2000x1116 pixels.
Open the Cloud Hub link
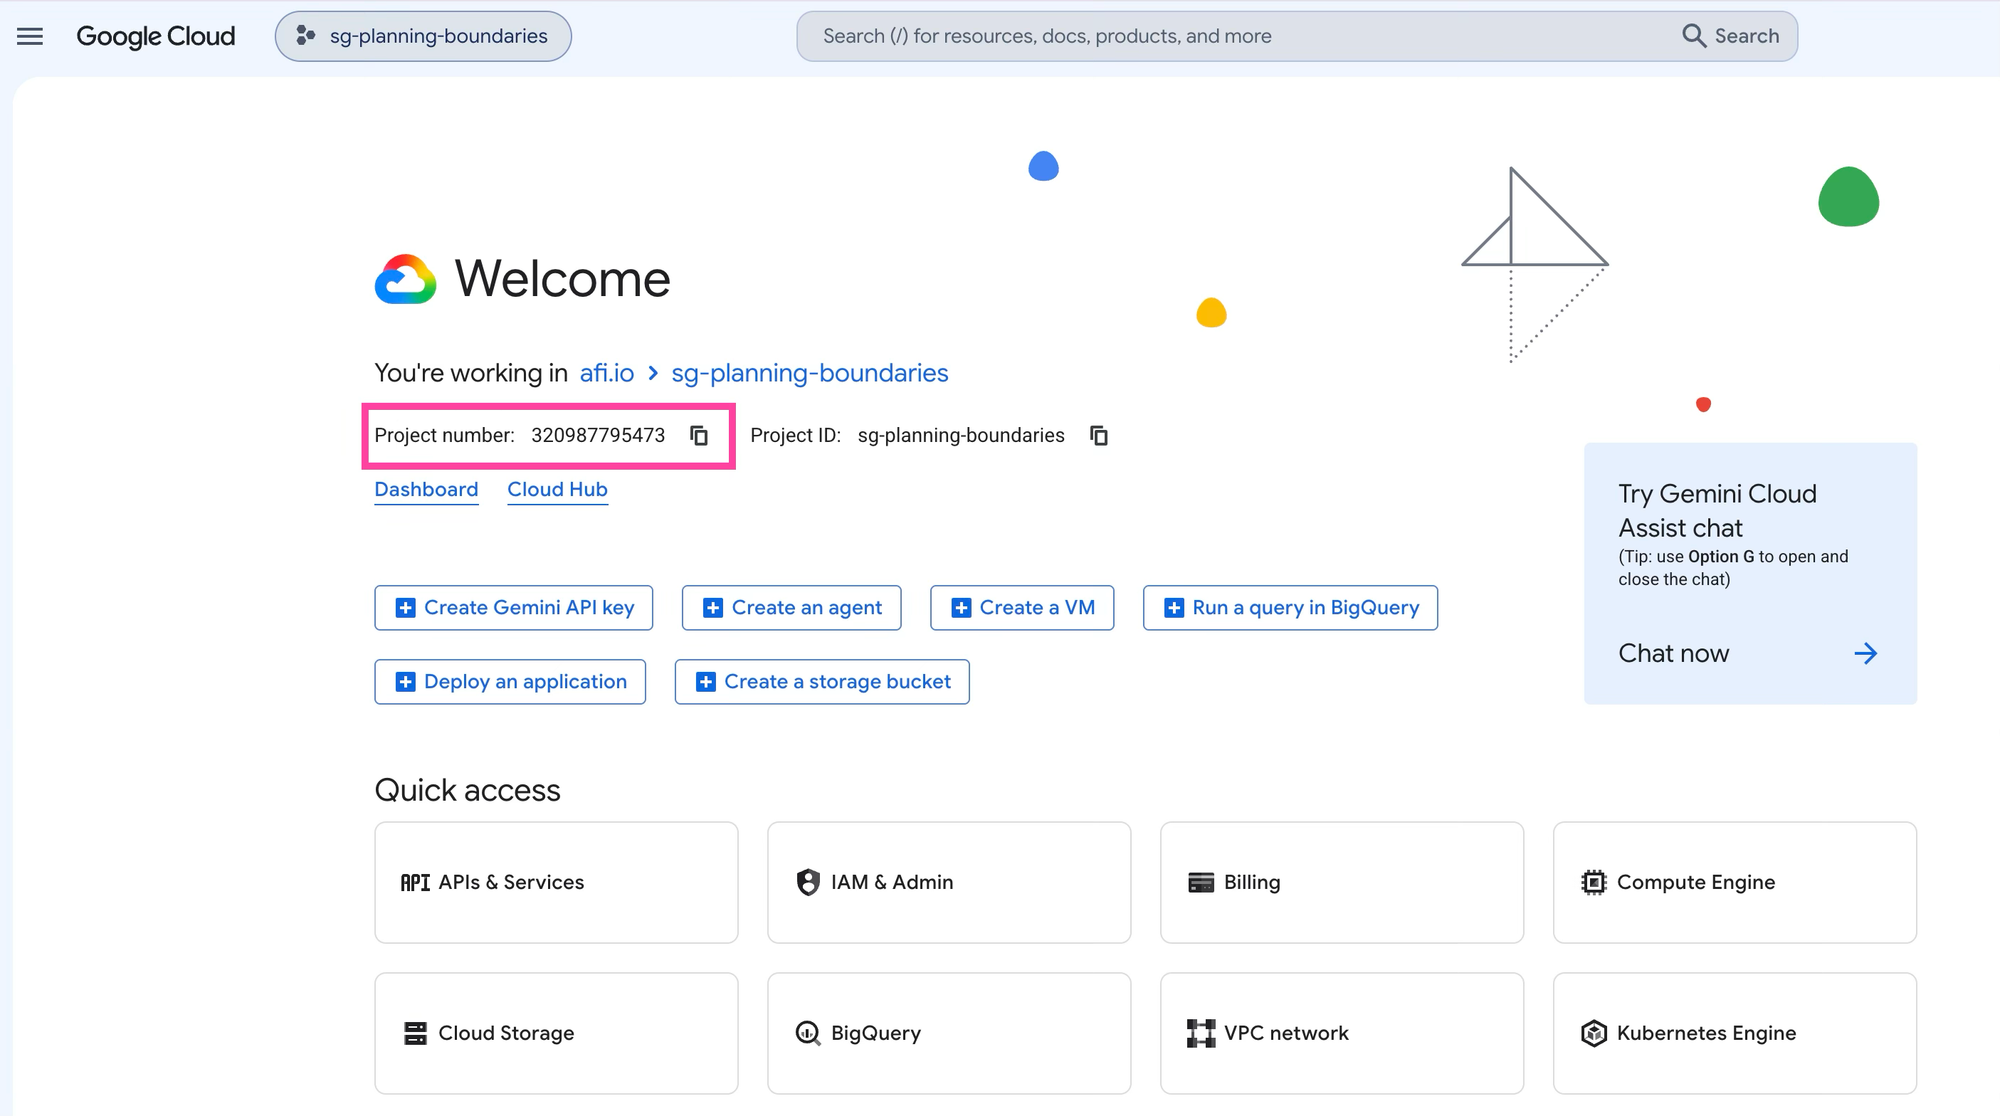pyautogui.click(x=557, y=489)
